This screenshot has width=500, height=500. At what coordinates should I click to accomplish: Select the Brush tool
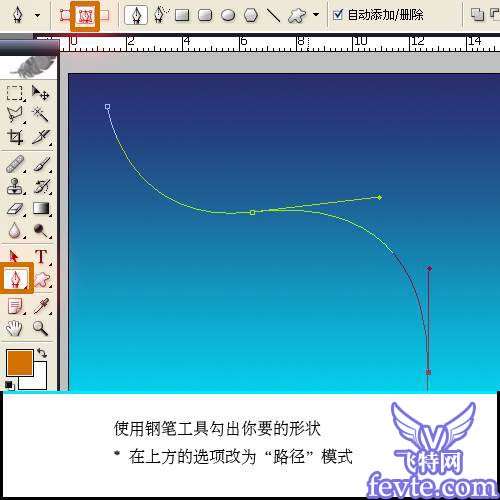[x=42, y=164]
